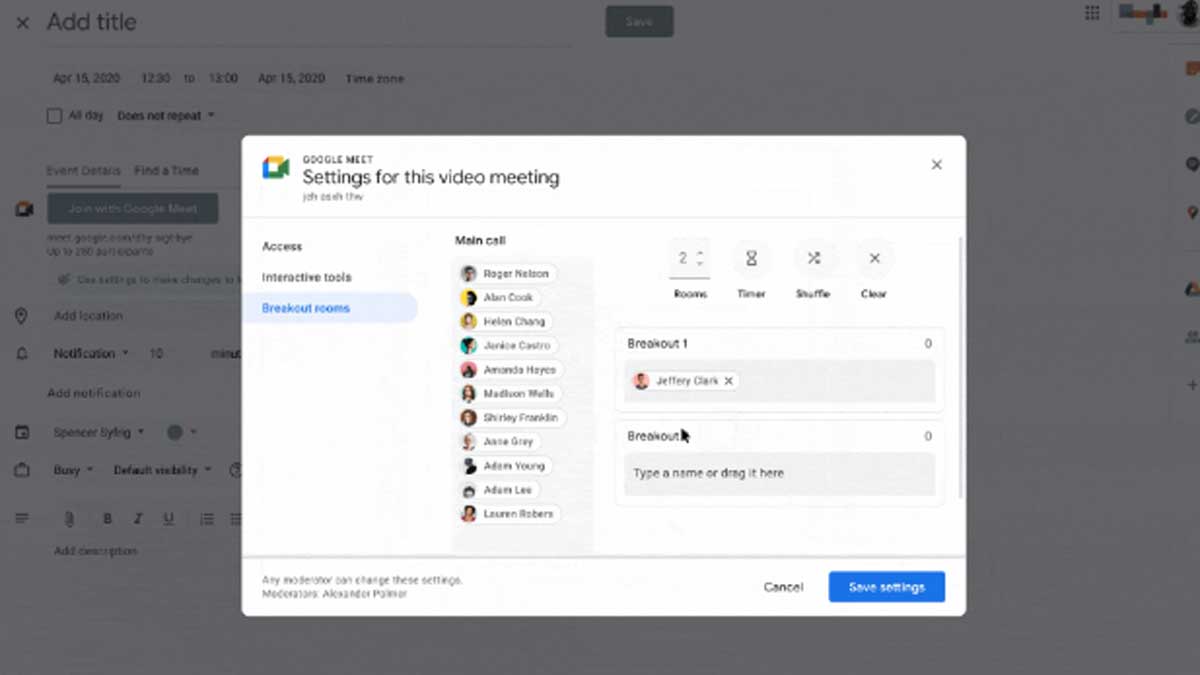Save the meeting settings
The image size is (1200, 675).
886,587
